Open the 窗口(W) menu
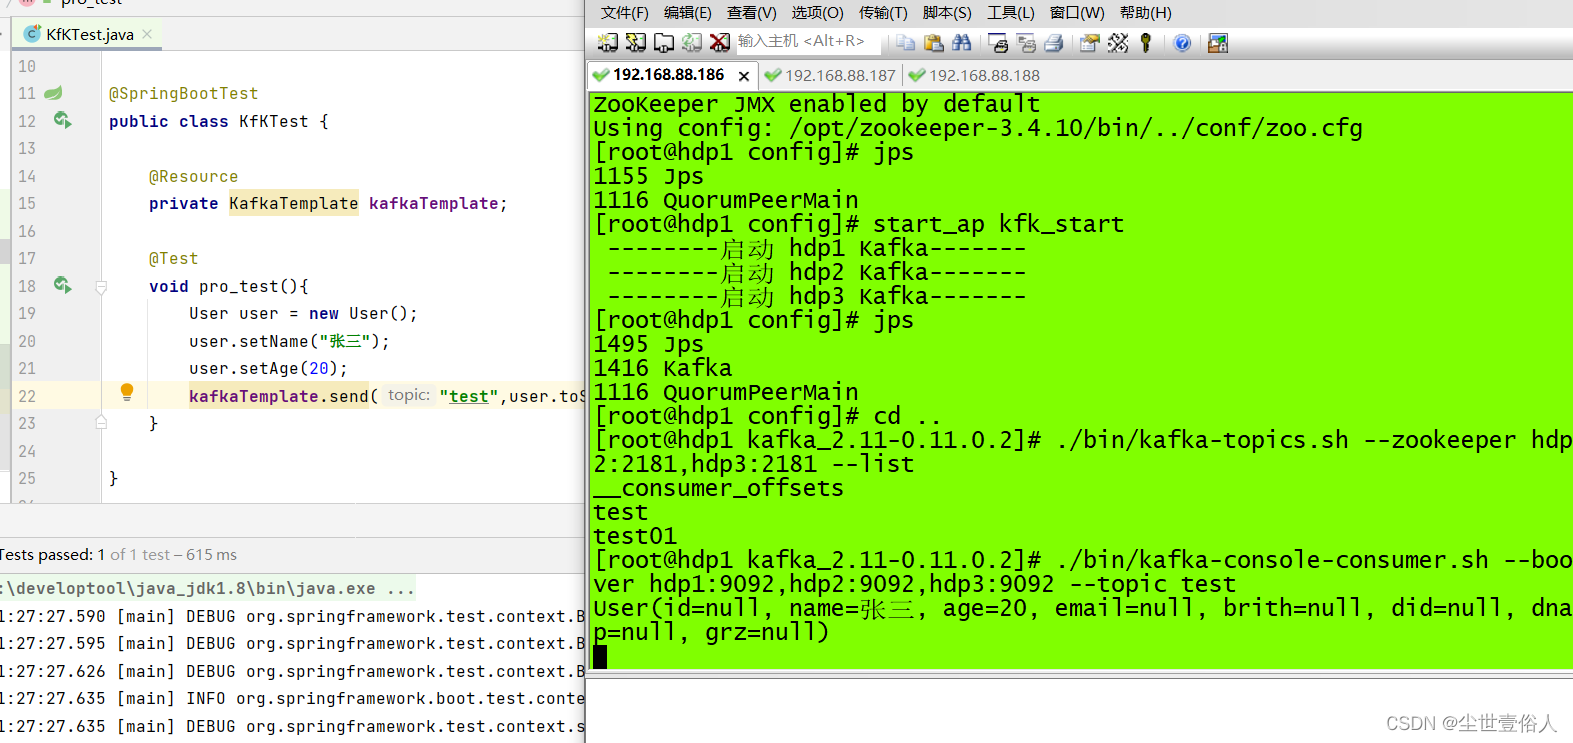Screen dimensions: 1573x743 [1077, 13]
